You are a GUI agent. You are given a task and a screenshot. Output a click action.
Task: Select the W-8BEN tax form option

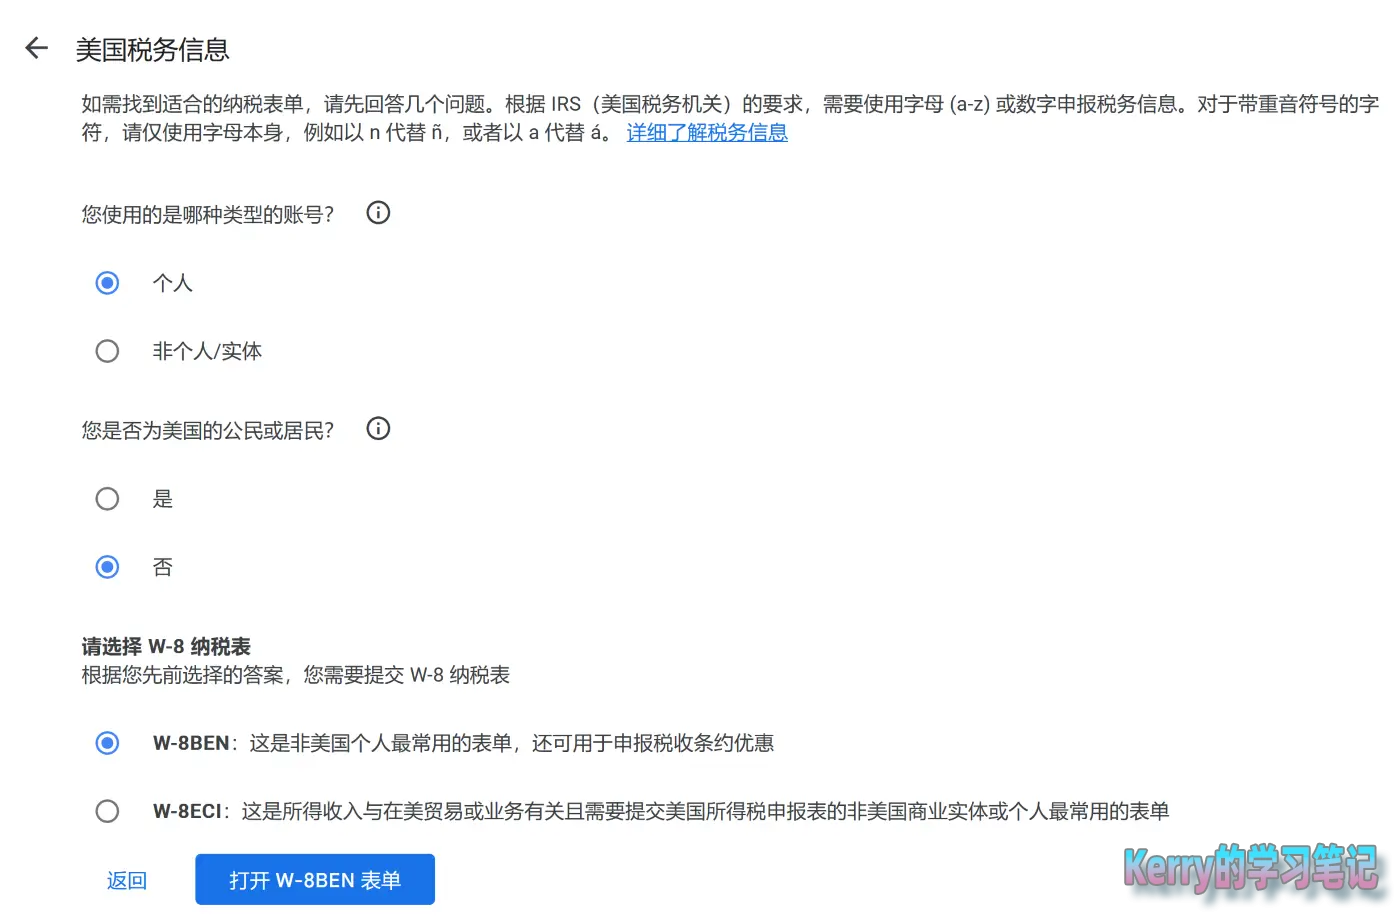pyautogui.click(x=107, y=743)
